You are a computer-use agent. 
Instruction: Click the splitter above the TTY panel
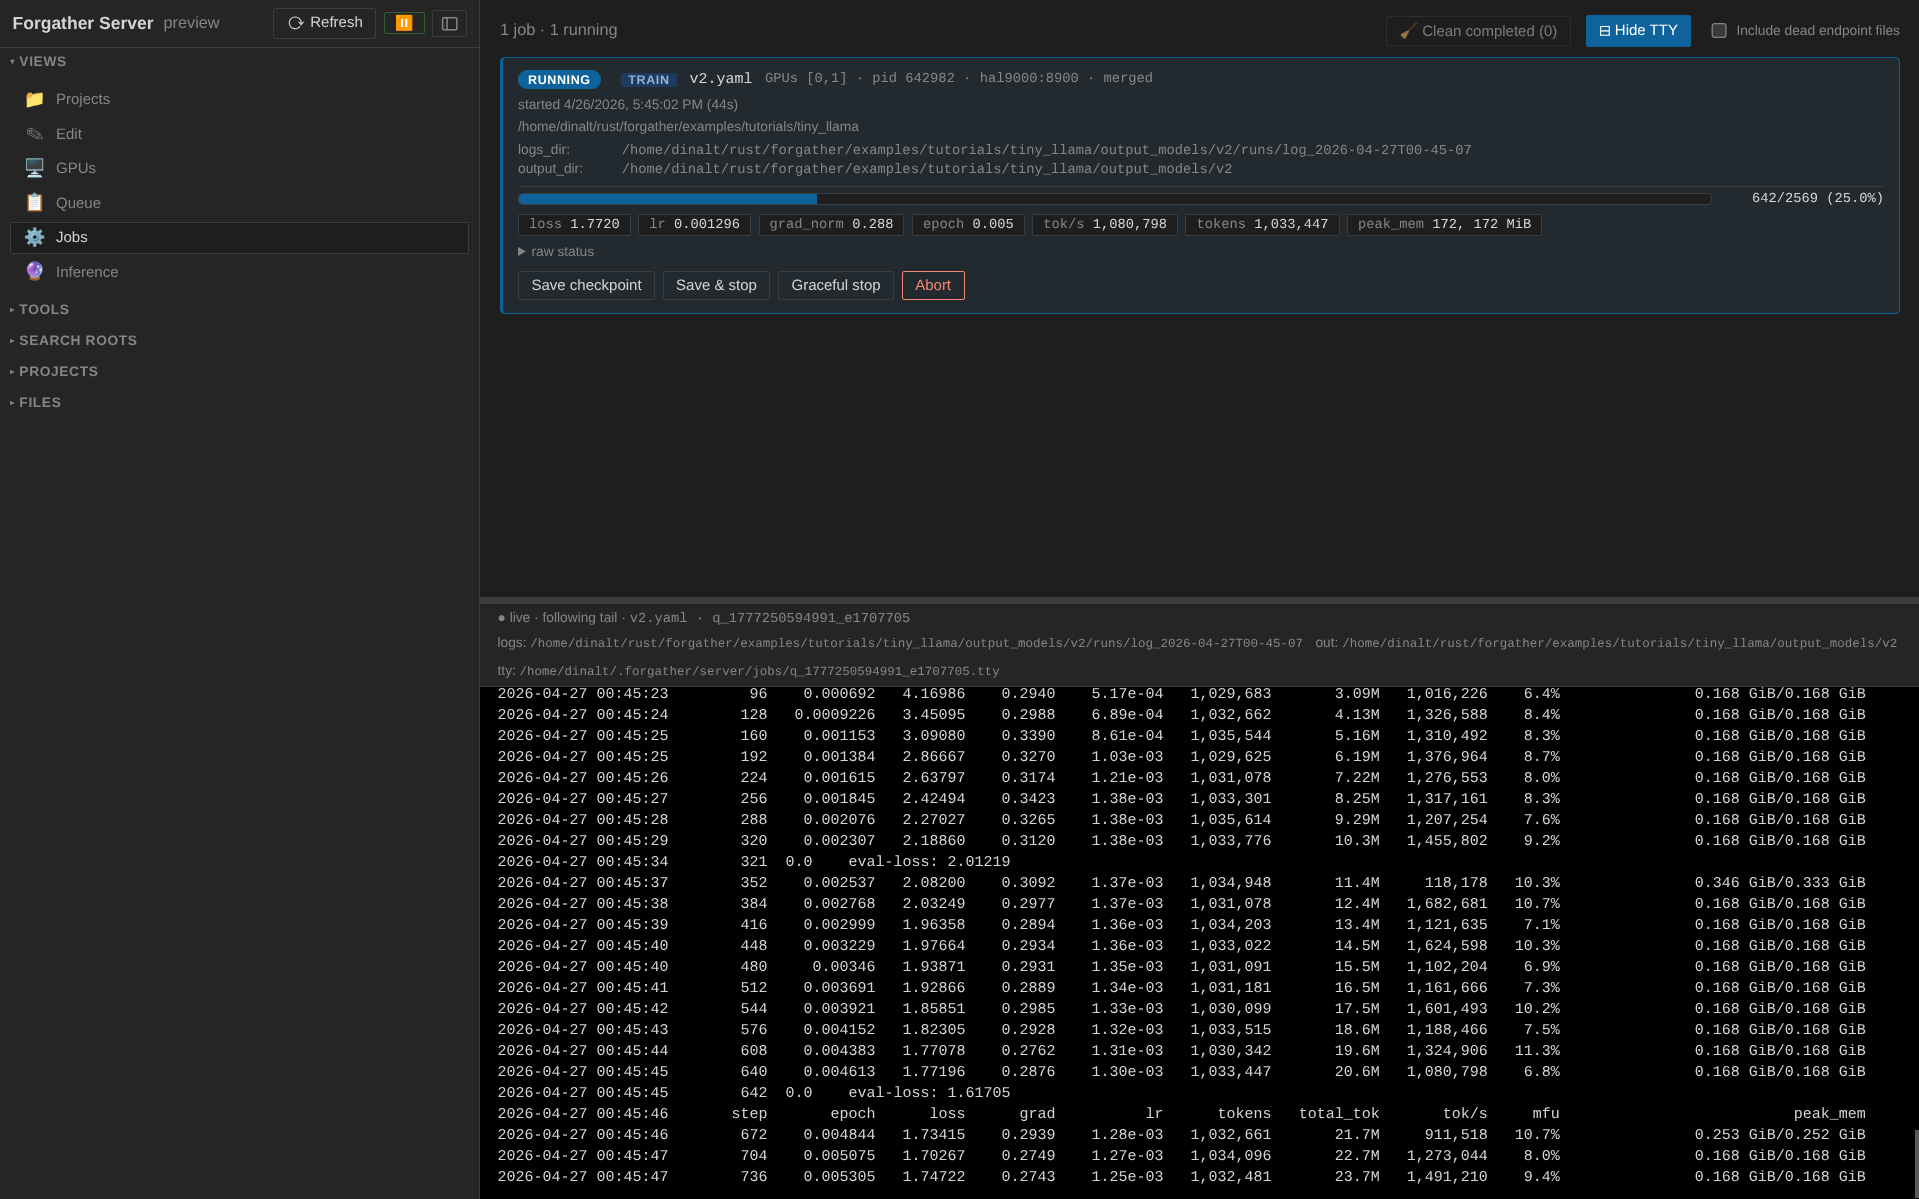click(x=1199, y=600)
